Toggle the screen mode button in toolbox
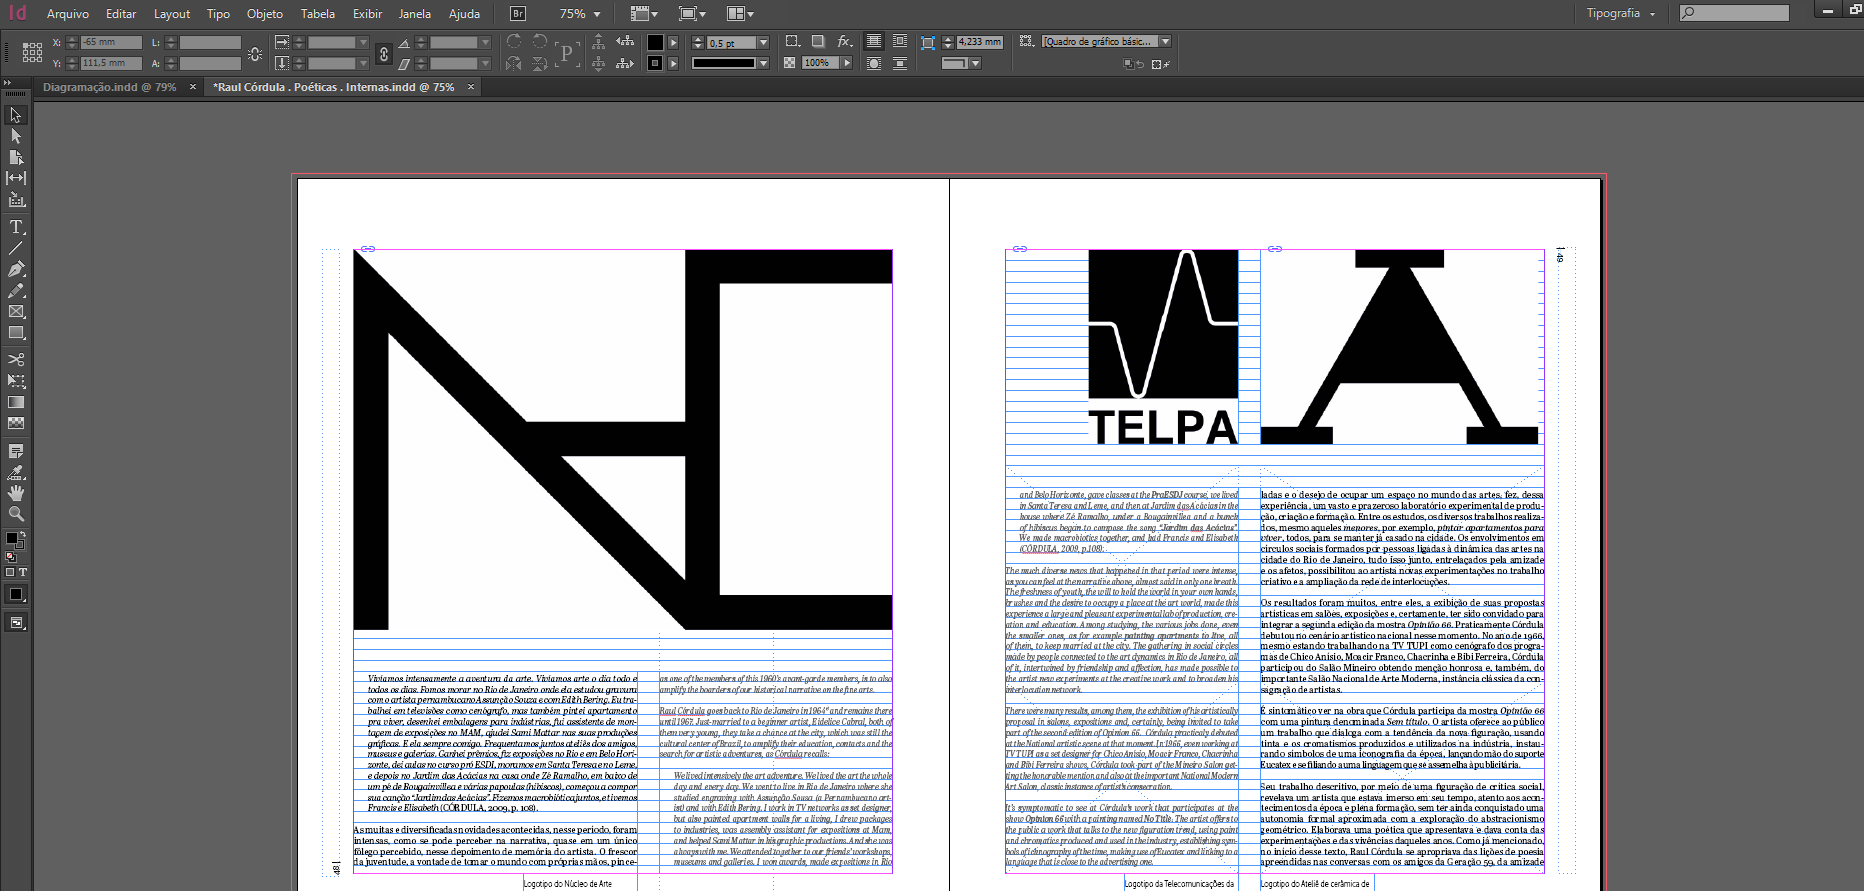 [x=16, y=623]
